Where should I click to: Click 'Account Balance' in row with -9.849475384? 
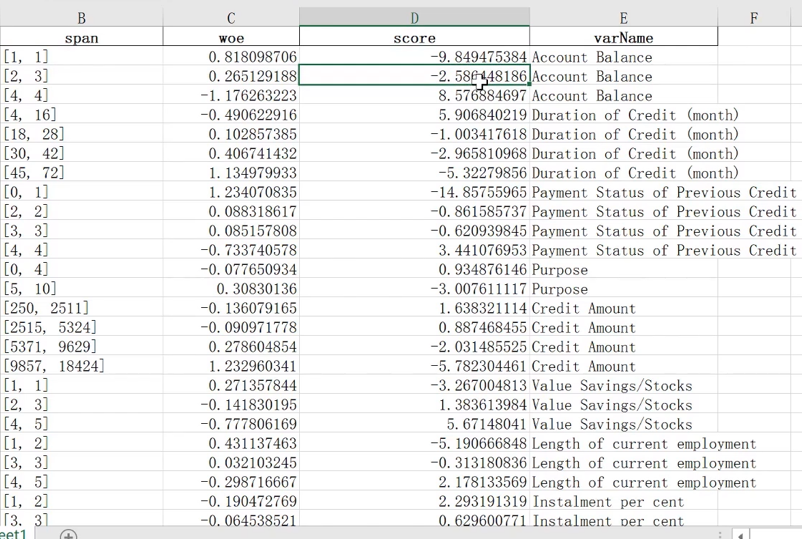tap(592, 57)
